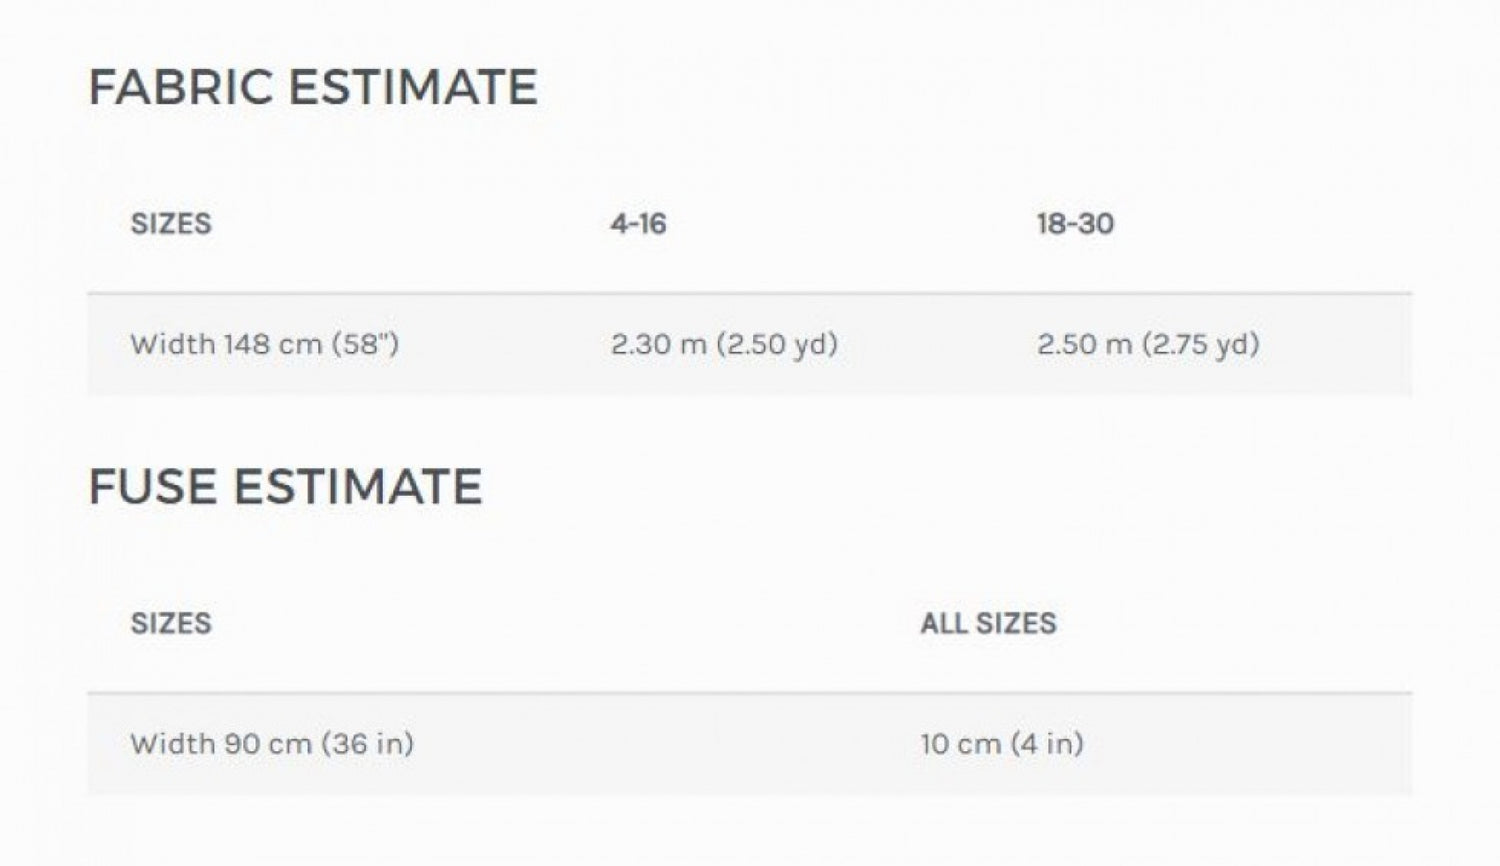Click the (36 in) fuse width value

point(367,744)
